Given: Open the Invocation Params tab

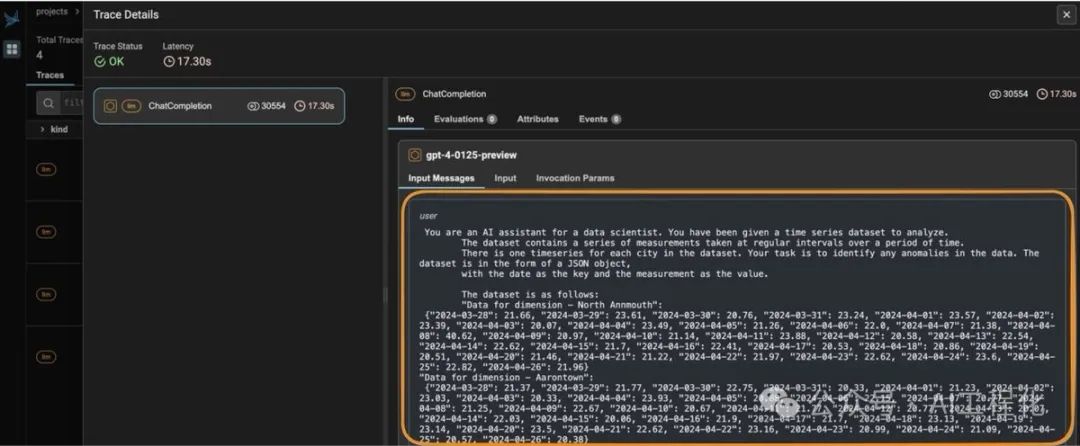Looking at the screenshot, I should [x=575, y=178].
